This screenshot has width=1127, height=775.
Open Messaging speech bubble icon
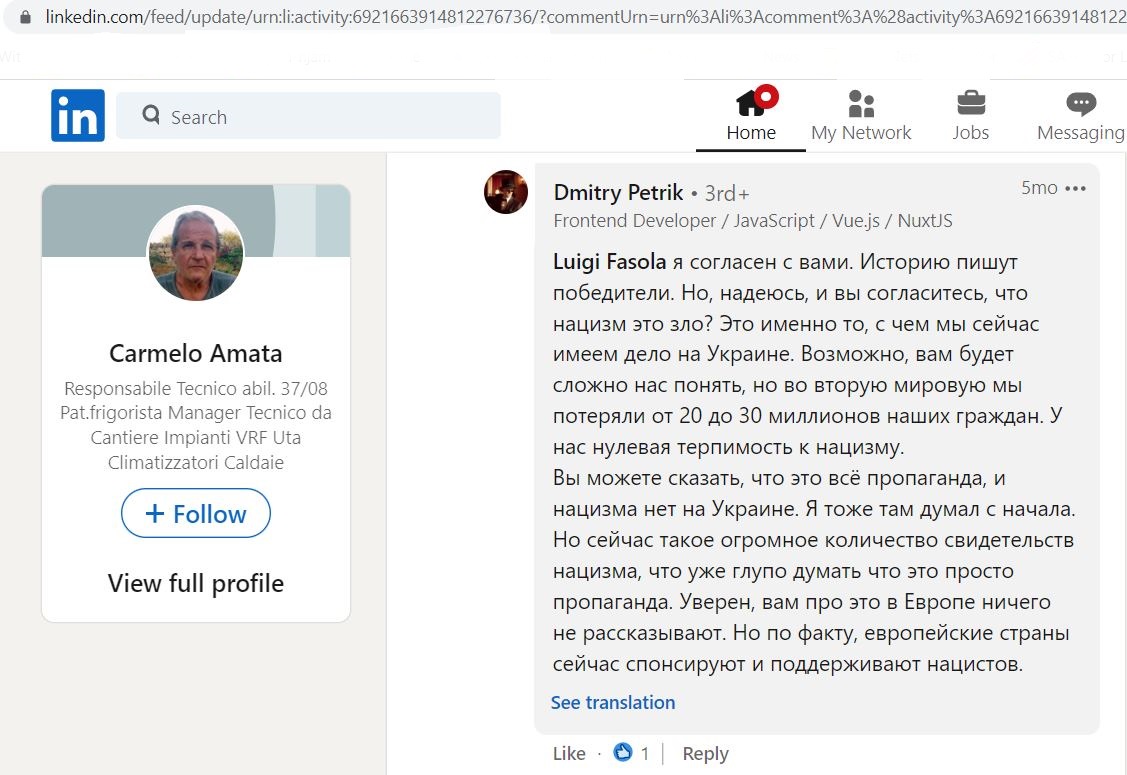click(1080, 104)
